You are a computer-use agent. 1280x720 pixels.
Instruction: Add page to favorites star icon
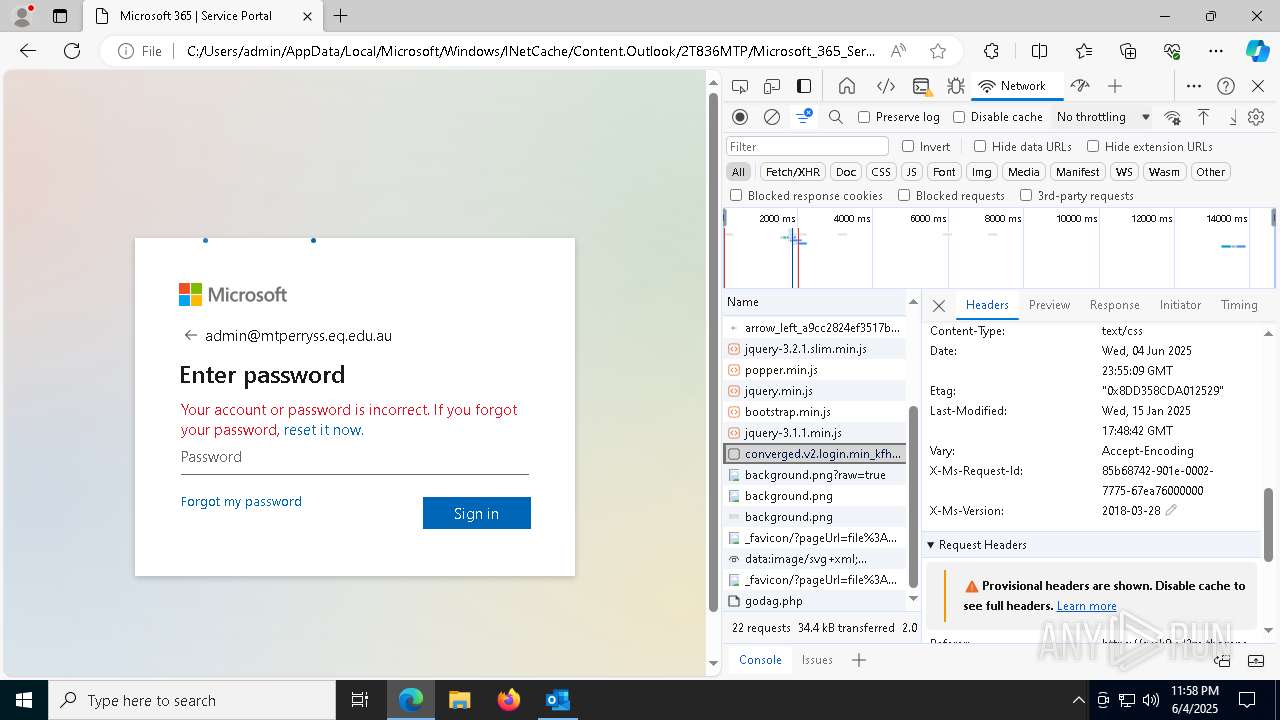[x=937, y=51]
